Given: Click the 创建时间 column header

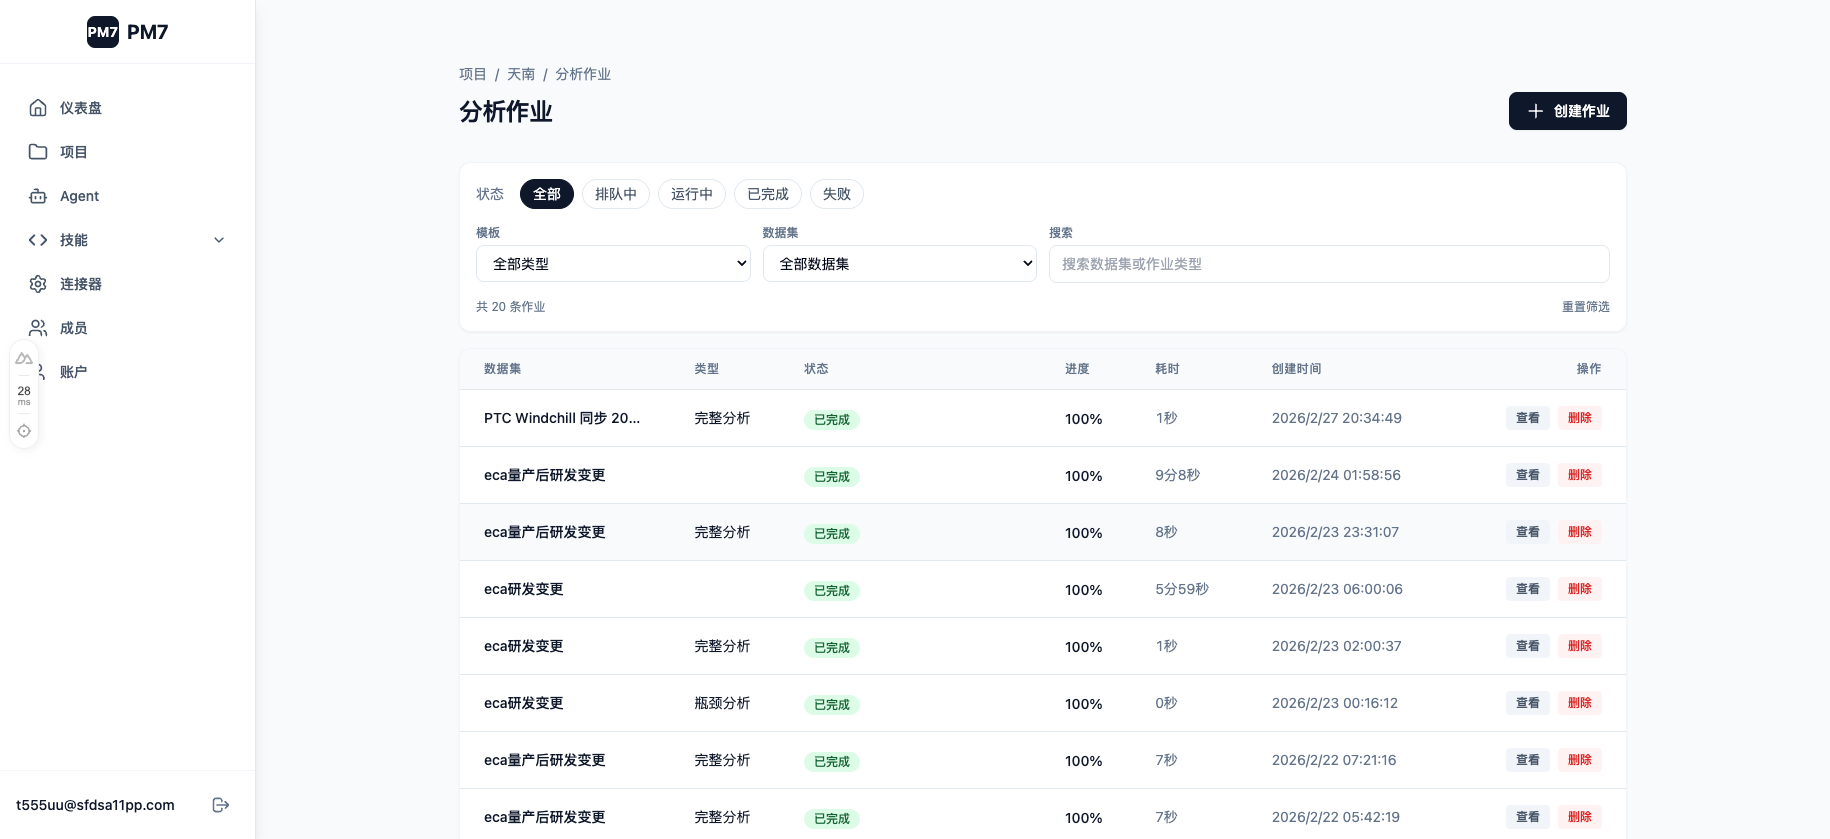Looking at the screenshot, I should click(1296, 369).
